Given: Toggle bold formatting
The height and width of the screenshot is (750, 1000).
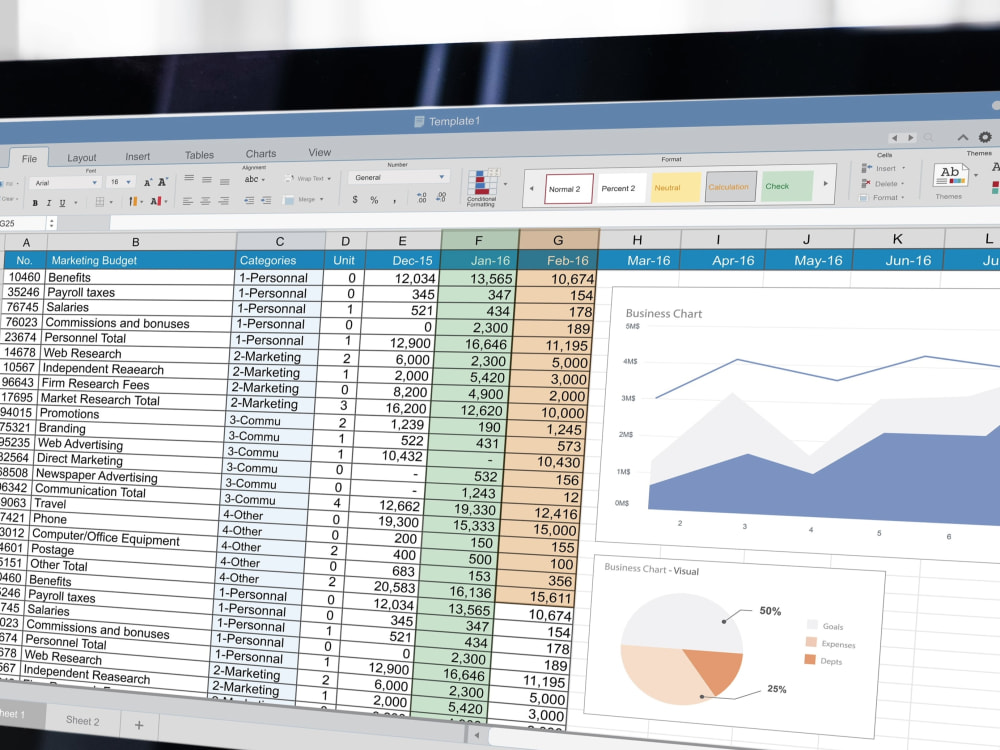Looking at the screenshot, I should point(35,203).
